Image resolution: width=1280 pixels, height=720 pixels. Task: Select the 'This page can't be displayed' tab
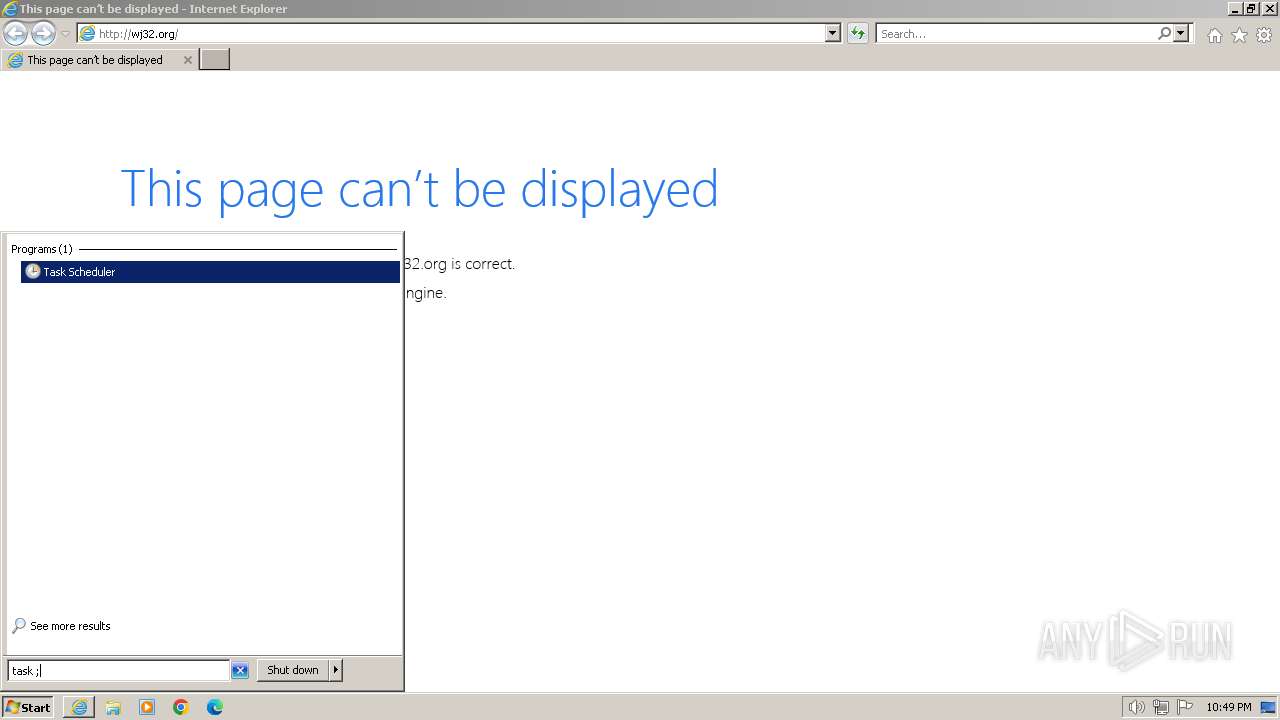coord(99,60)
